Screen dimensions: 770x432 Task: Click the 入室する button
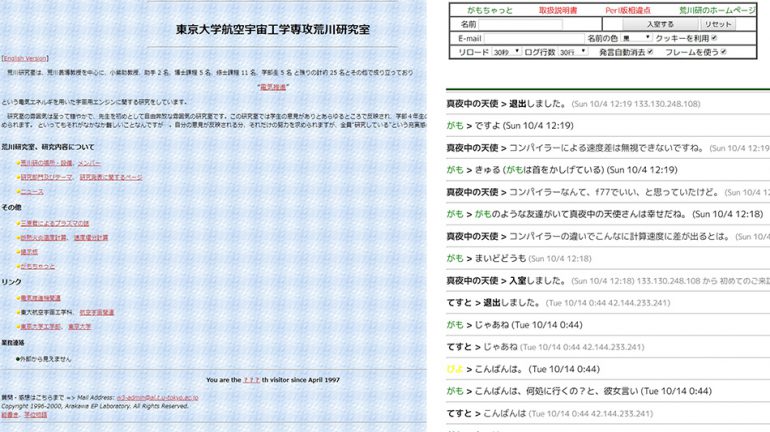tap(660, 24)
